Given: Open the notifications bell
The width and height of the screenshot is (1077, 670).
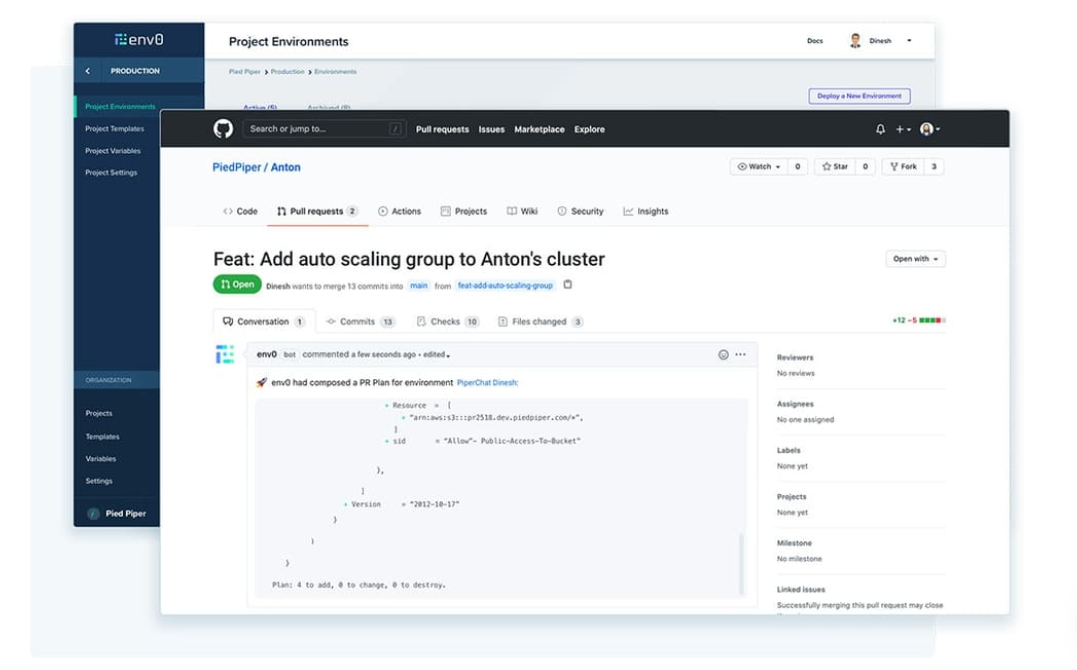Looking at the screenshot, I should (x=880, y=129).
